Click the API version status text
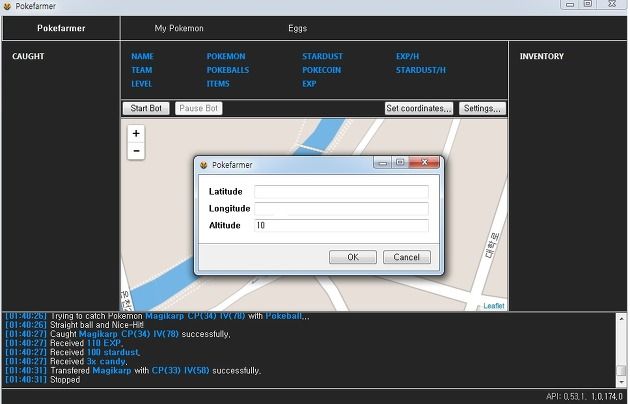 click(x=584, y=396)
